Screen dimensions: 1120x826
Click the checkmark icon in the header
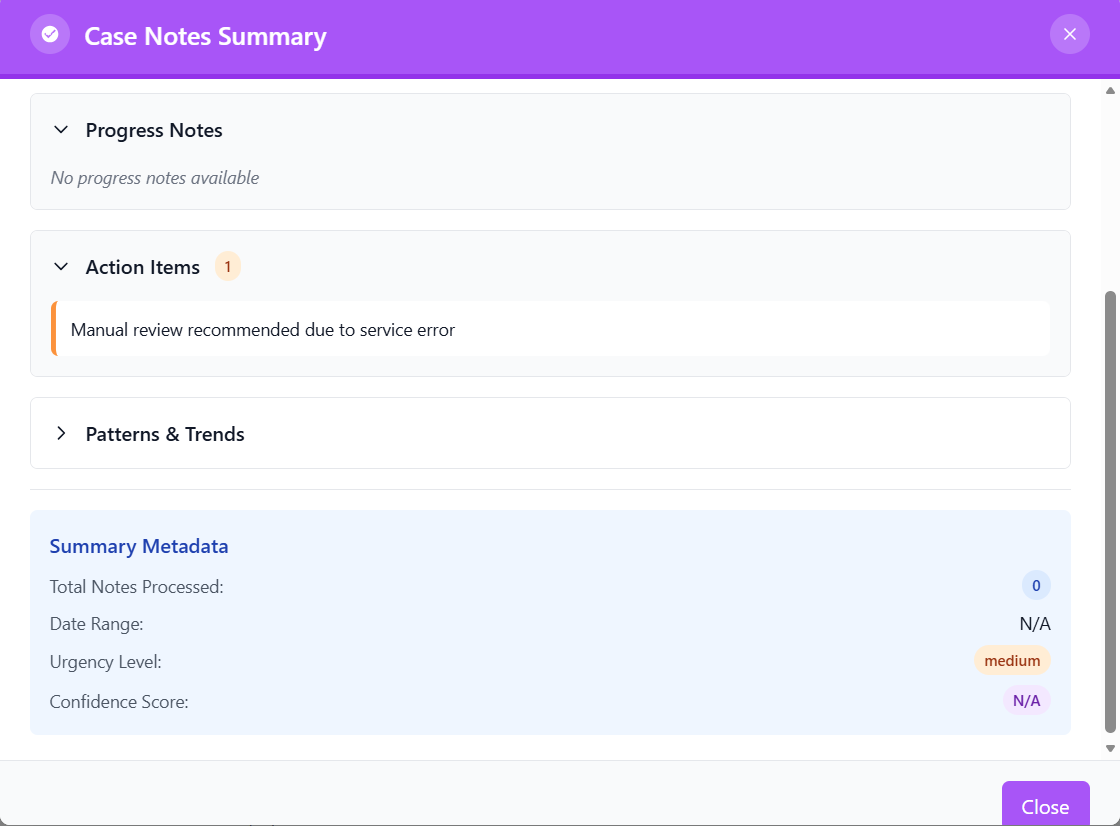[x=50, y=35]
